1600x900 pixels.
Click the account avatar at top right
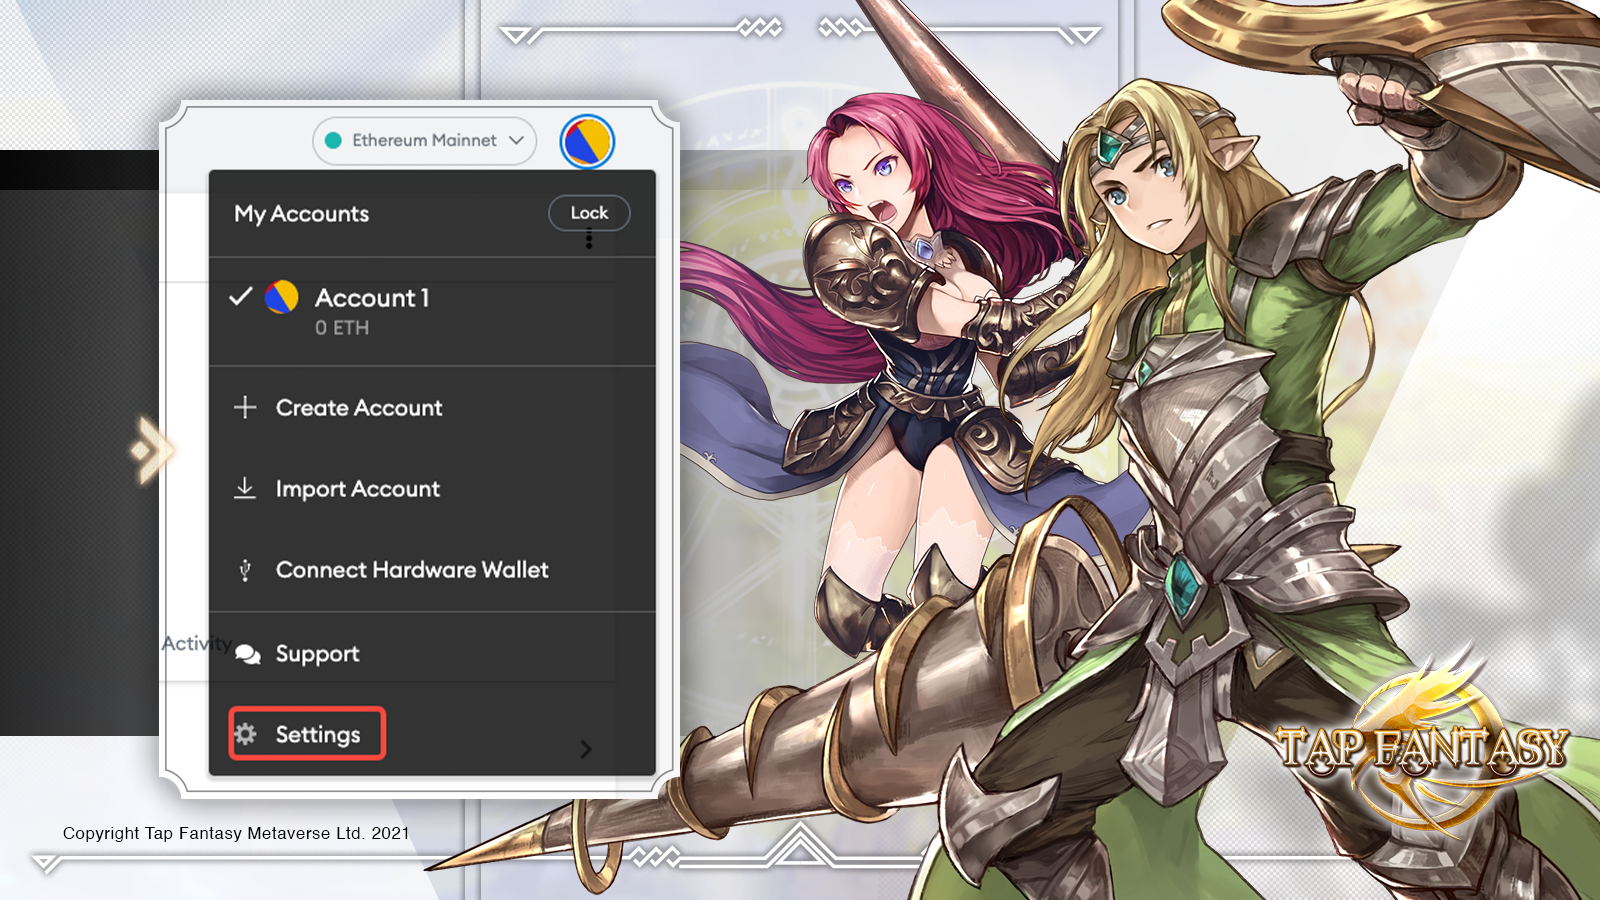click(587, 142)
